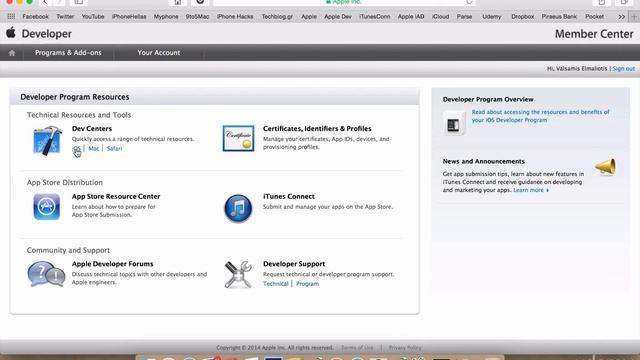This screenshot has height=360, width=640.
Task: Click the Dev Centers heading
Action: [x=92, y=129]
